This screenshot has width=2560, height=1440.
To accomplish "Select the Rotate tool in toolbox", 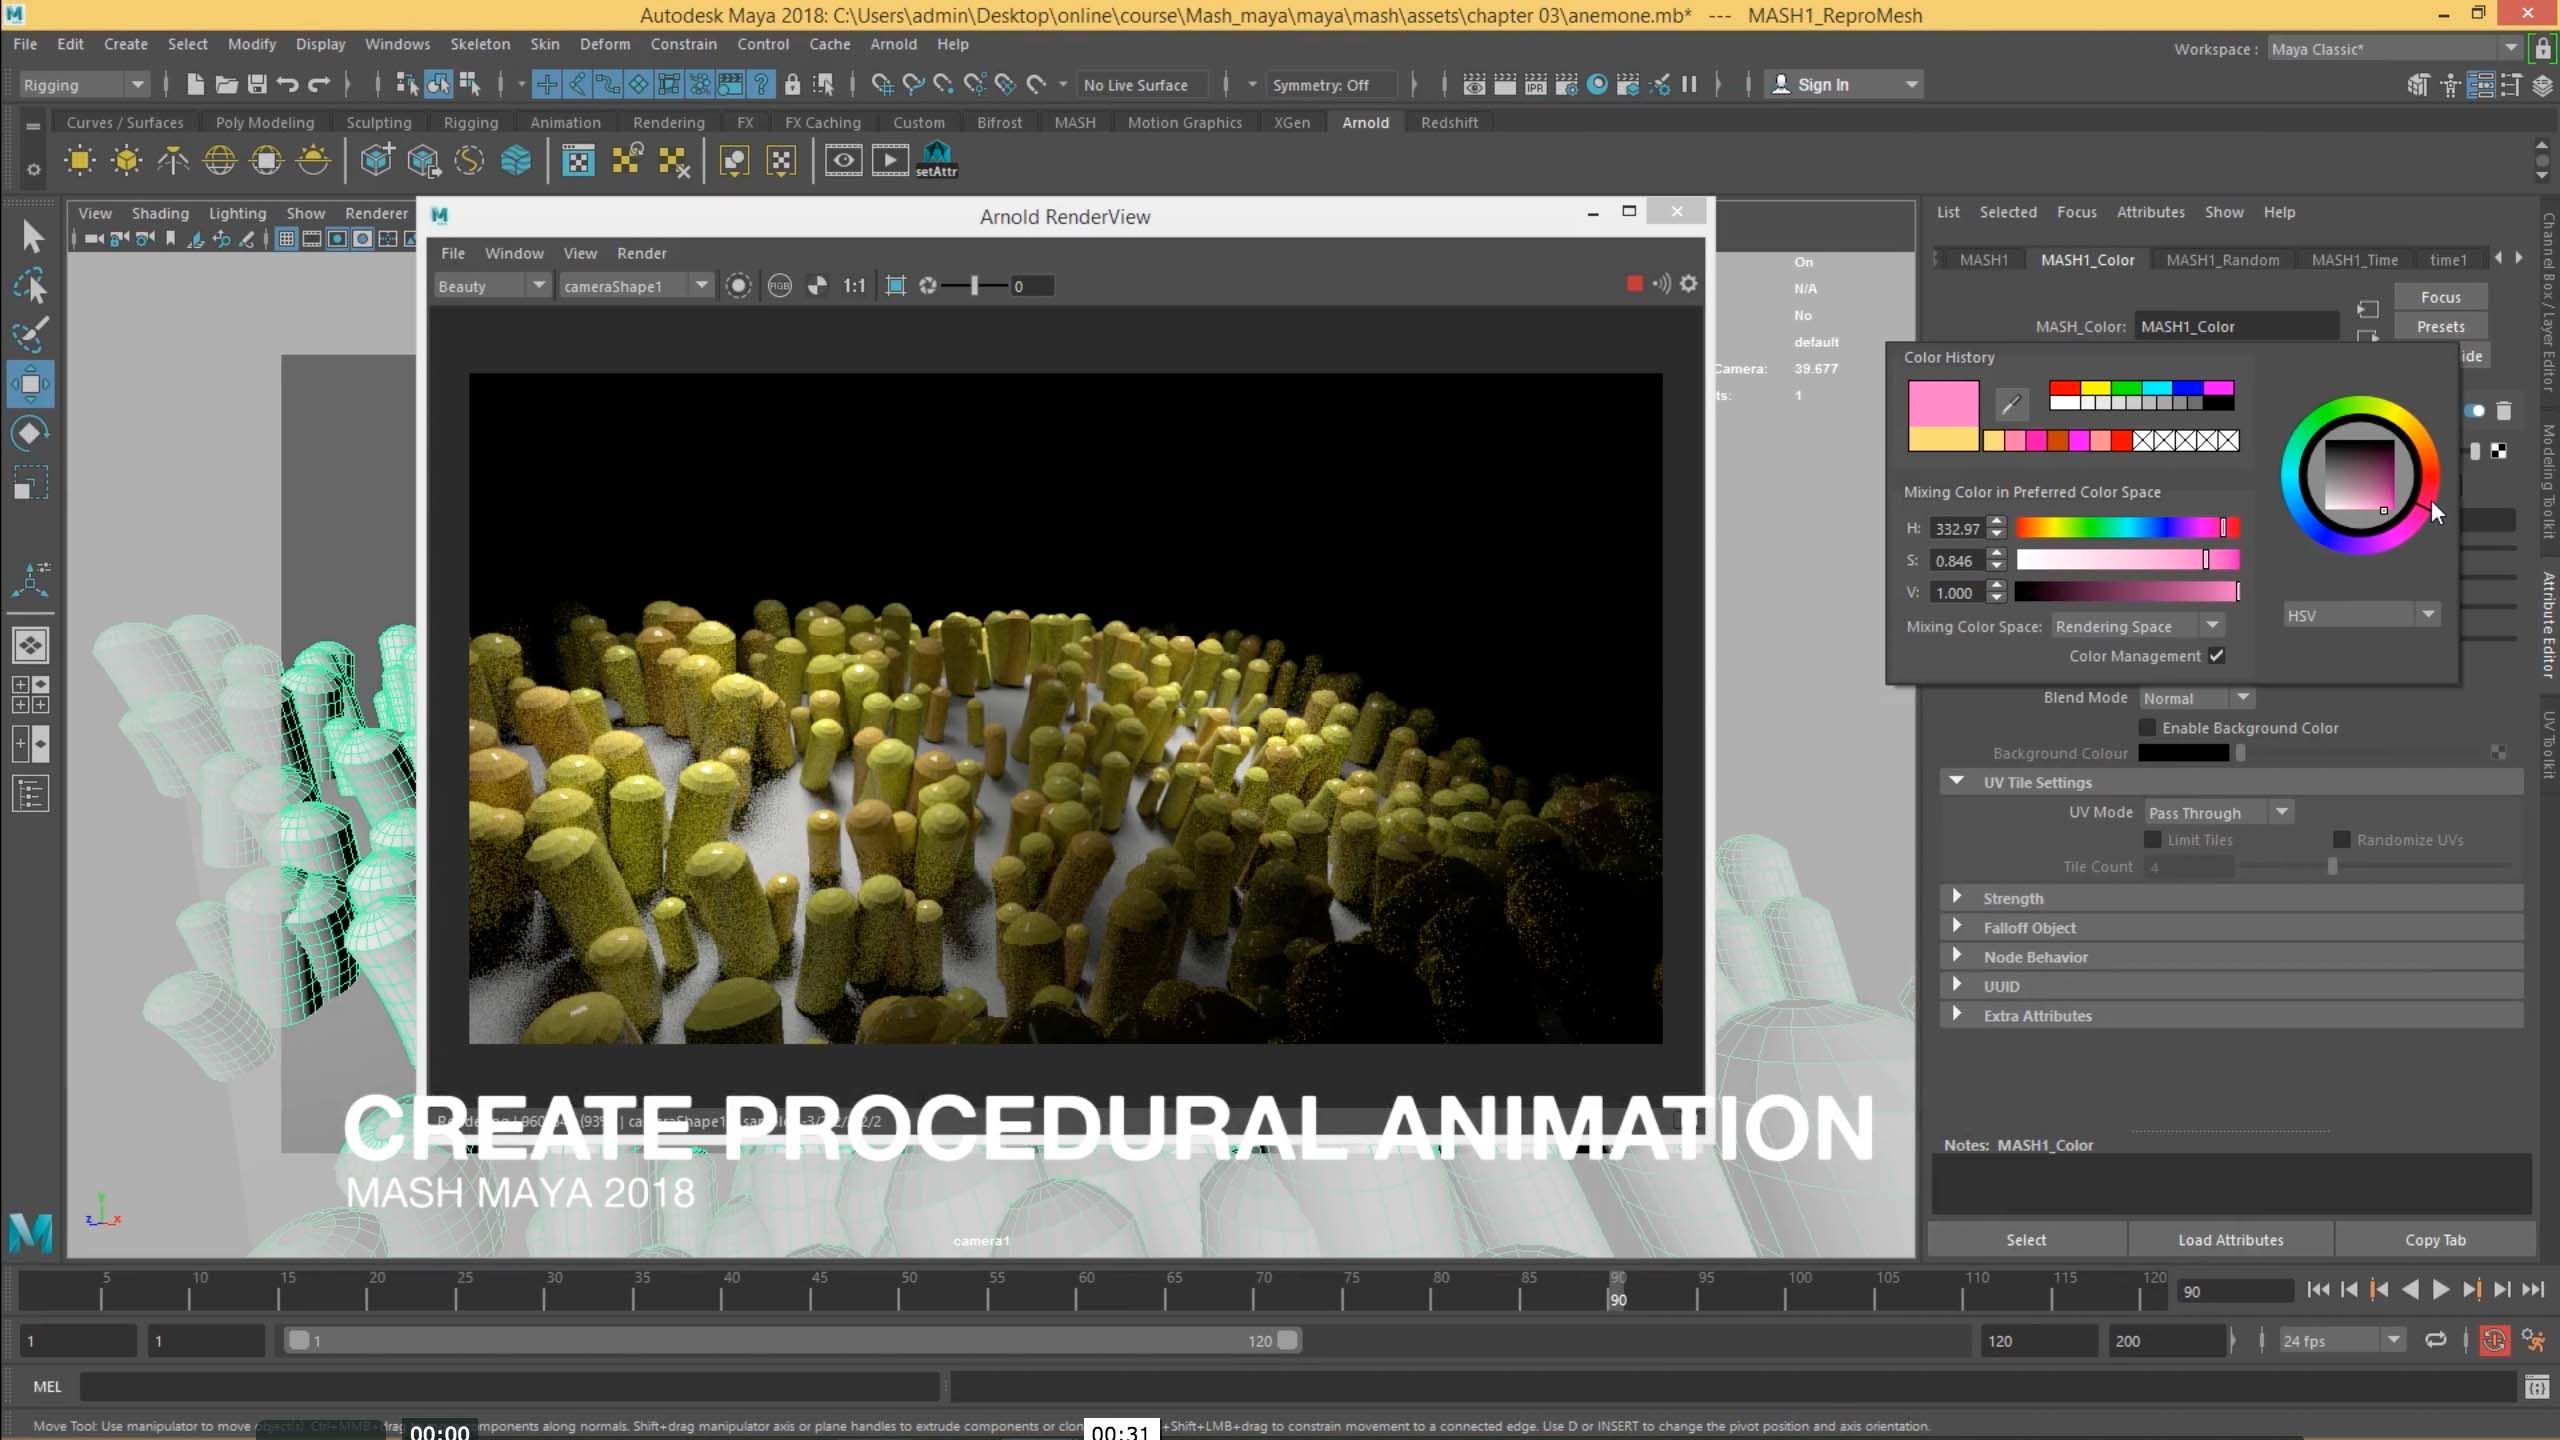I will (30, 433).
